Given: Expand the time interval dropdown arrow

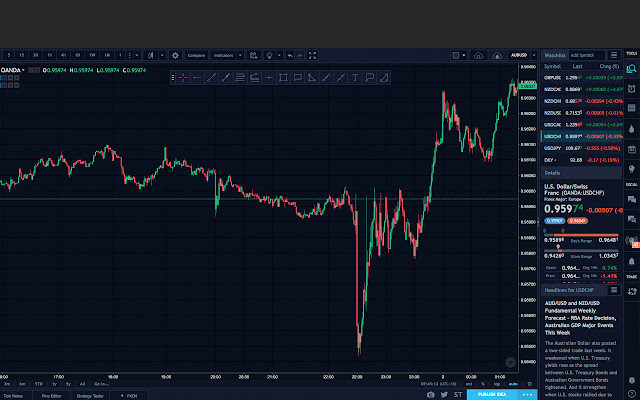Looking at the screenshot, I should [137, 56].
